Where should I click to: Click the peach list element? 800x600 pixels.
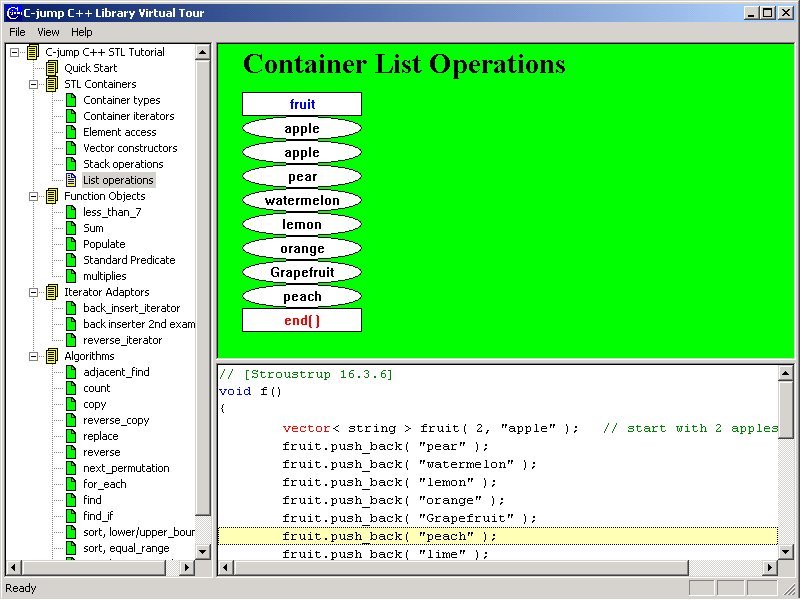point(302,296)
